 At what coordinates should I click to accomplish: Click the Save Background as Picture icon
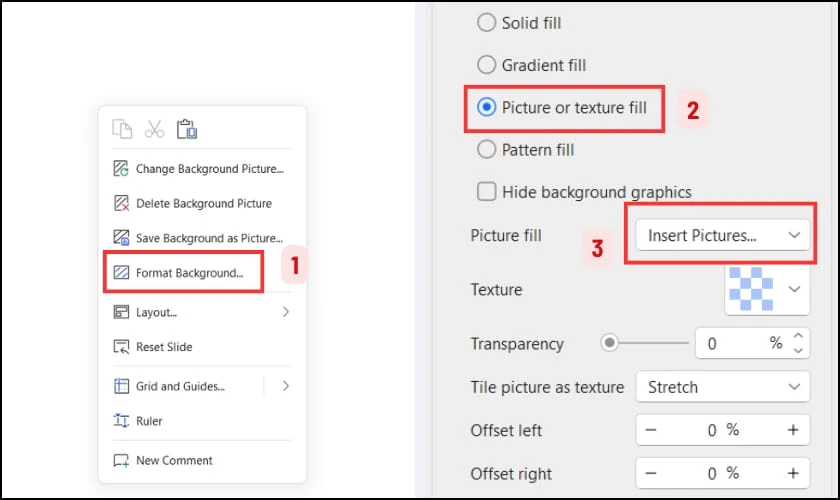point(121,238)
